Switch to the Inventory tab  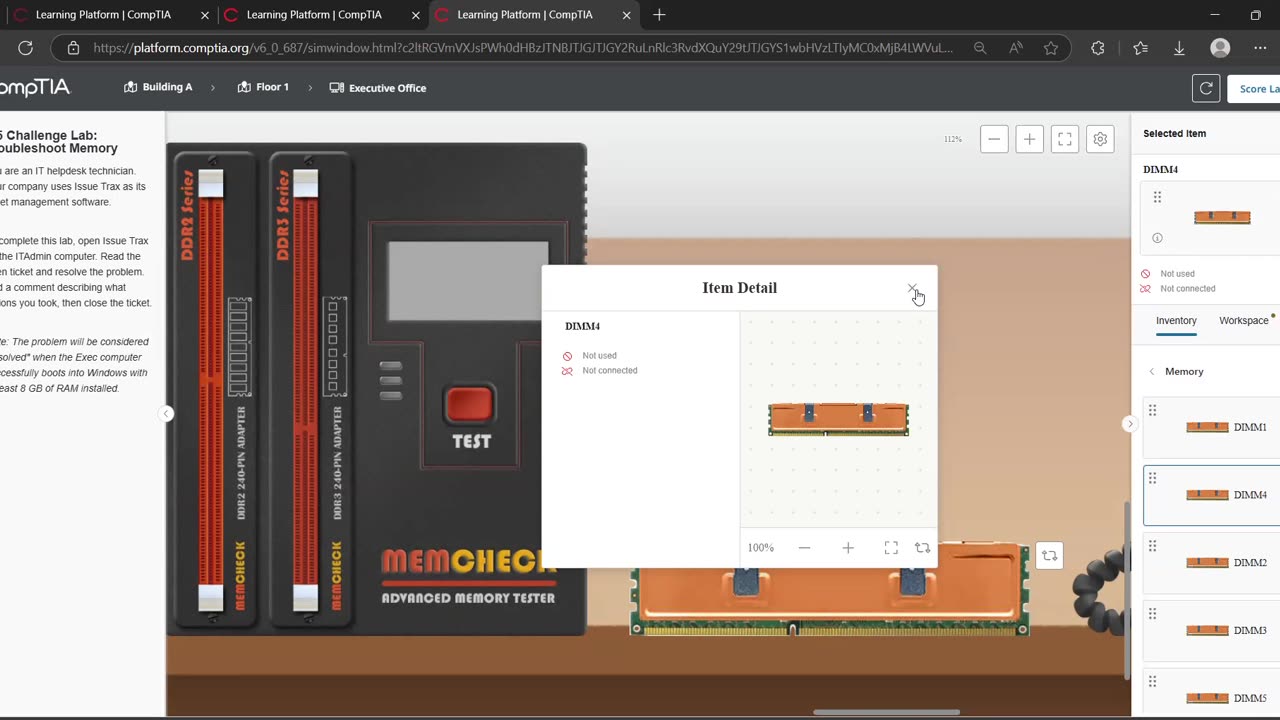pyautogui.click(x=1176, y=321)
